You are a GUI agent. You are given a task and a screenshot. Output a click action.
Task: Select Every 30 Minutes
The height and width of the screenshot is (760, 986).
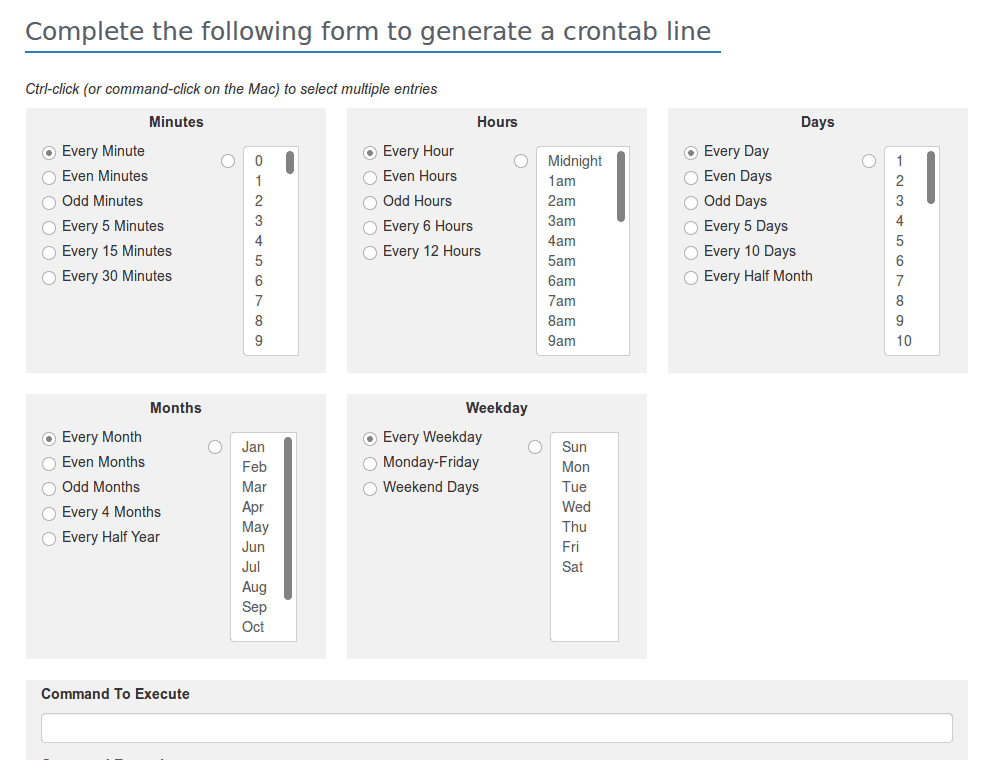pyautogui.click(x=48, y=276)
